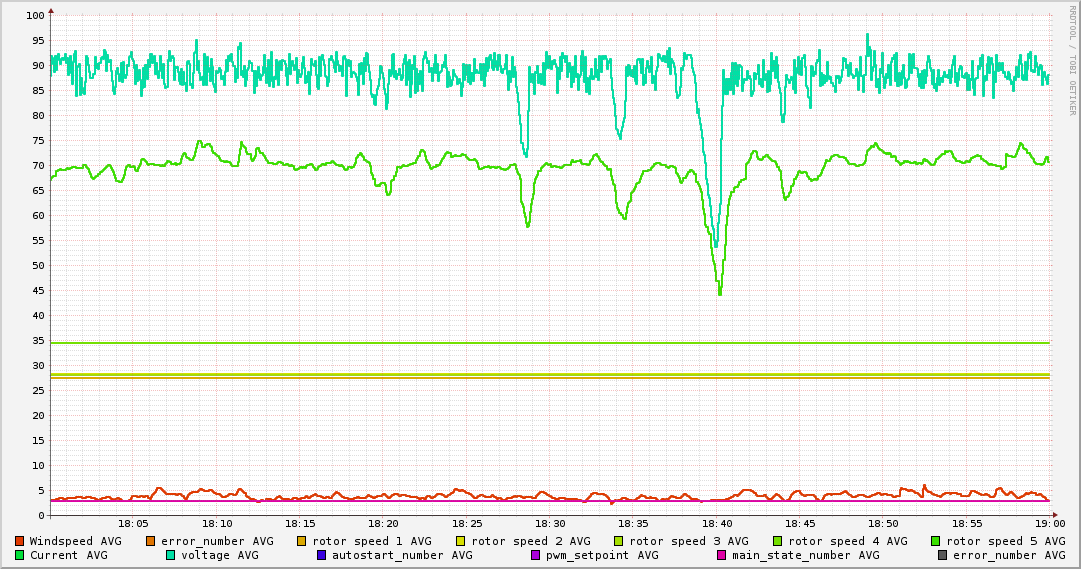Screen dimensions: 1081x569
Task: Click the 'rotor speed 4 AVG' label
Action: coord(848,541)
